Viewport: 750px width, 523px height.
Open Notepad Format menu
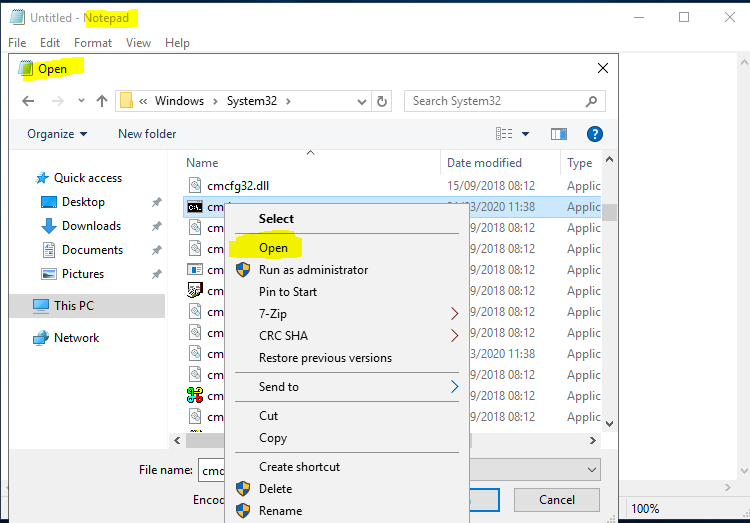click(x=93, y=43)
